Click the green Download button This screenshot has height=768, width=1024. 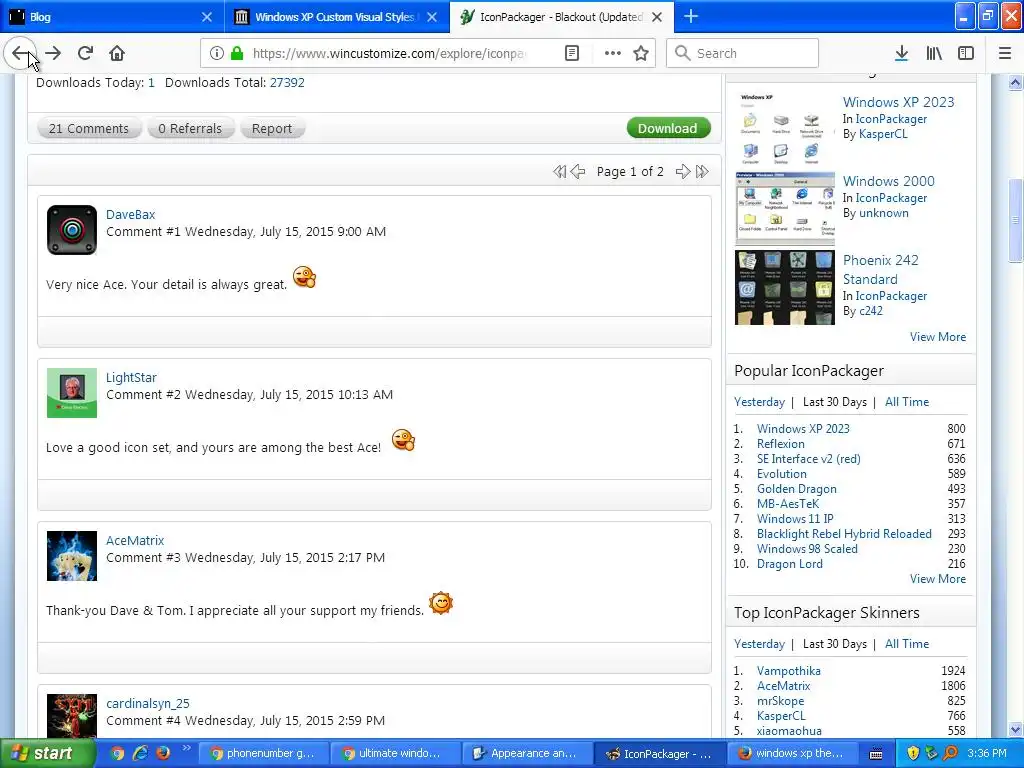point(668,128)
